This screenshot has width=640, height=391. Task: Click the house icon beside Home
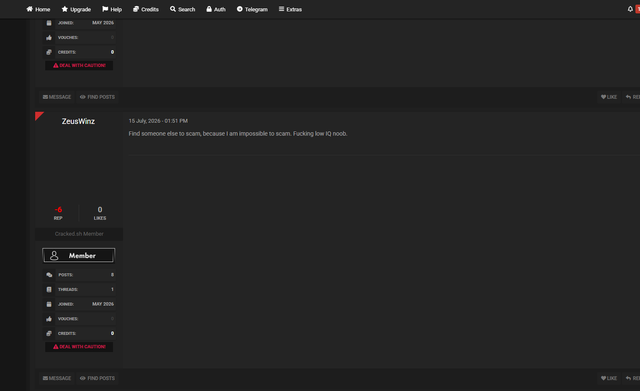pyautogui.click(x=29, y=9)
